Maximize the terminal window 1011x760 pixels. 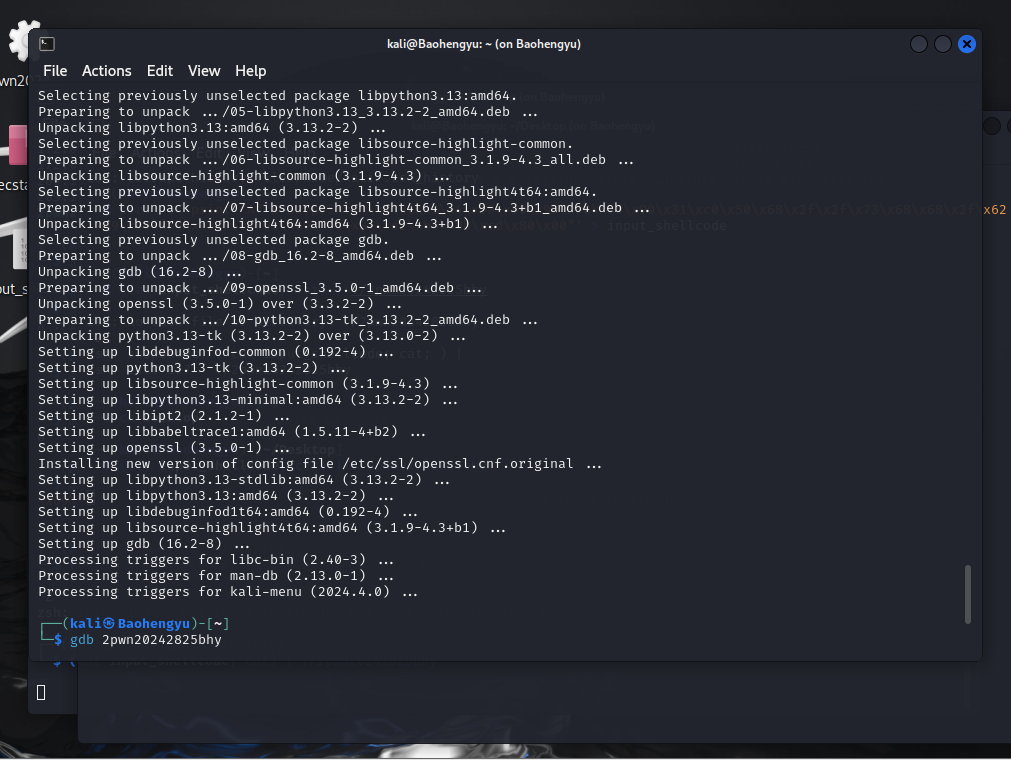click(943, 44)
